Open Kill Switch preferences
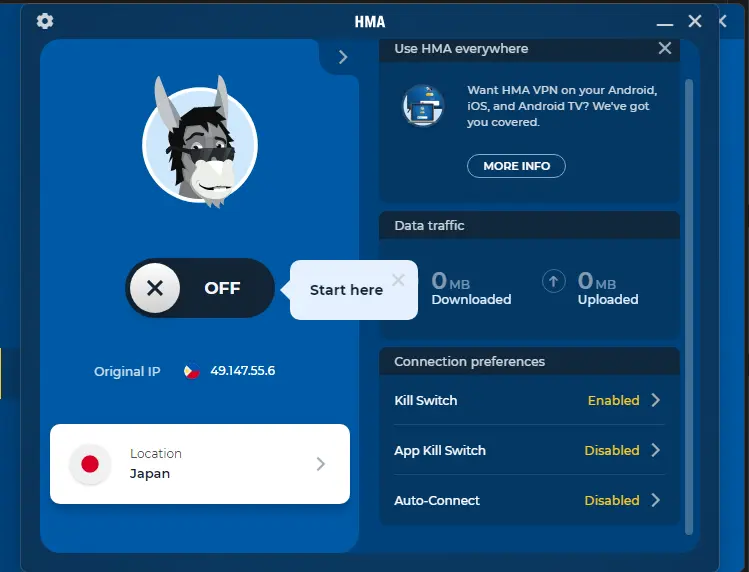The image size is (749, 572). pyautogui.click(x=529, y=400)
